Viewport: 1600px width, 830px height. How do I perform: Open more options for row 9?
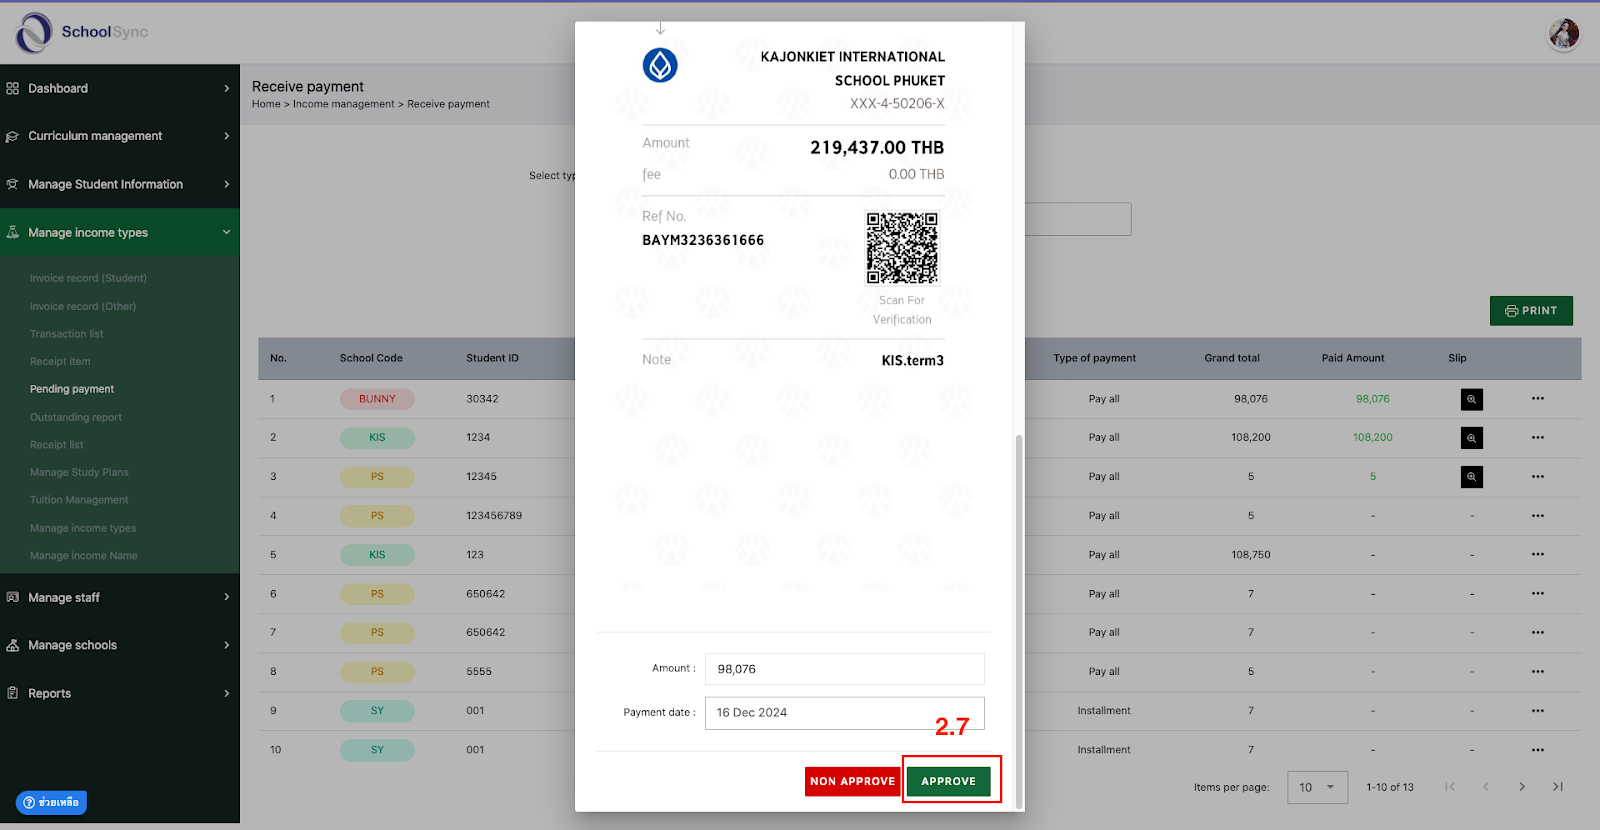1538,711
